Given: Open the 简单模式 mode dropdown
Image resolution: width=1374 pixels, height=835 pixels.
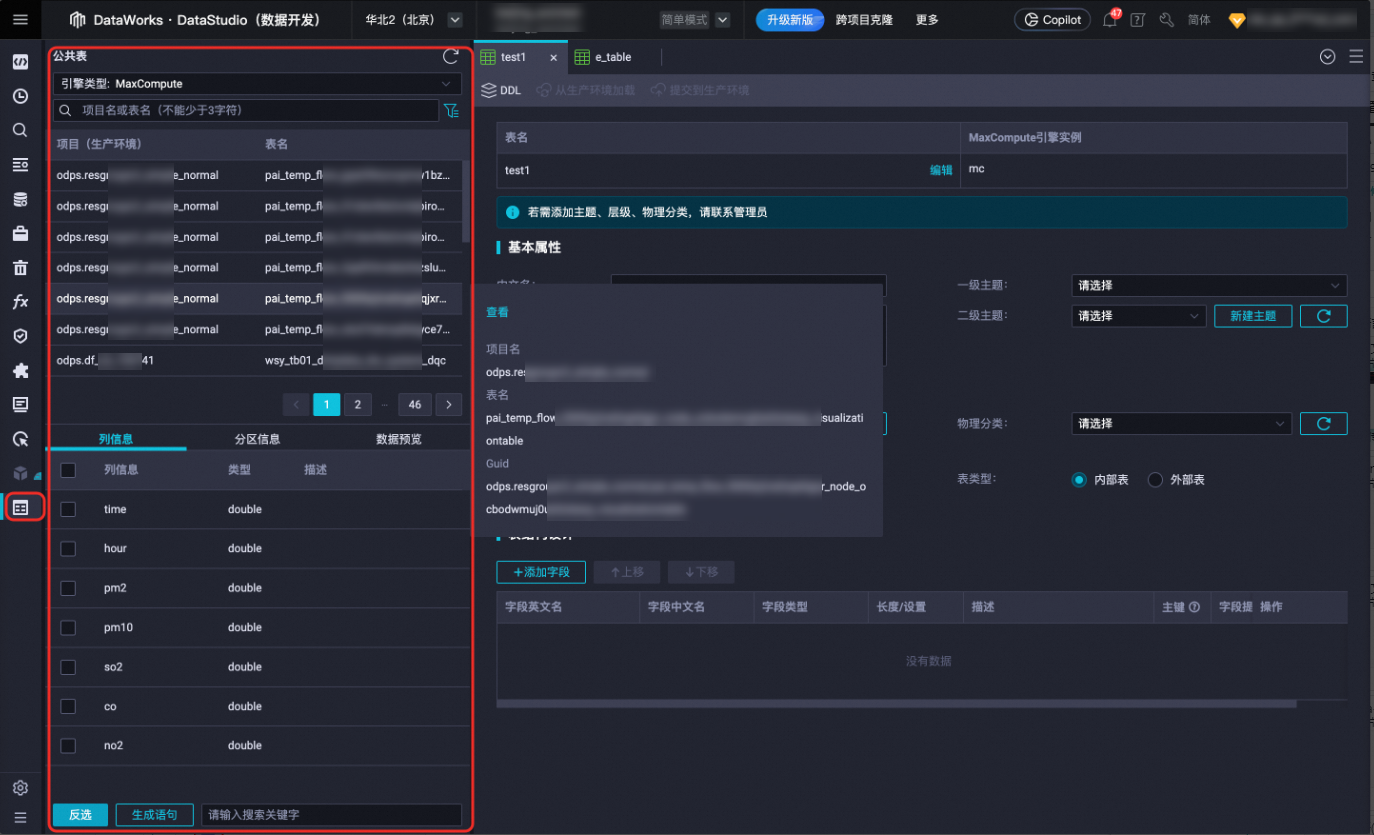Looking at the screenshot, I should pyautogui.click(x=694, y=20).
